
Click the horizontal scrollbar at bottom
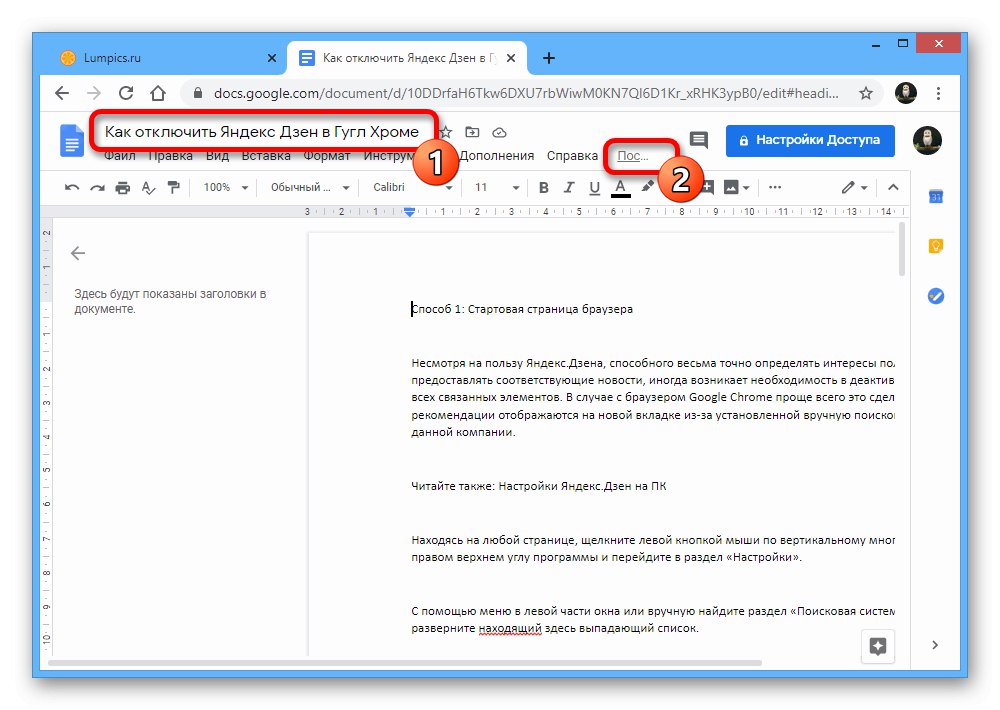[x=404, y=663]
